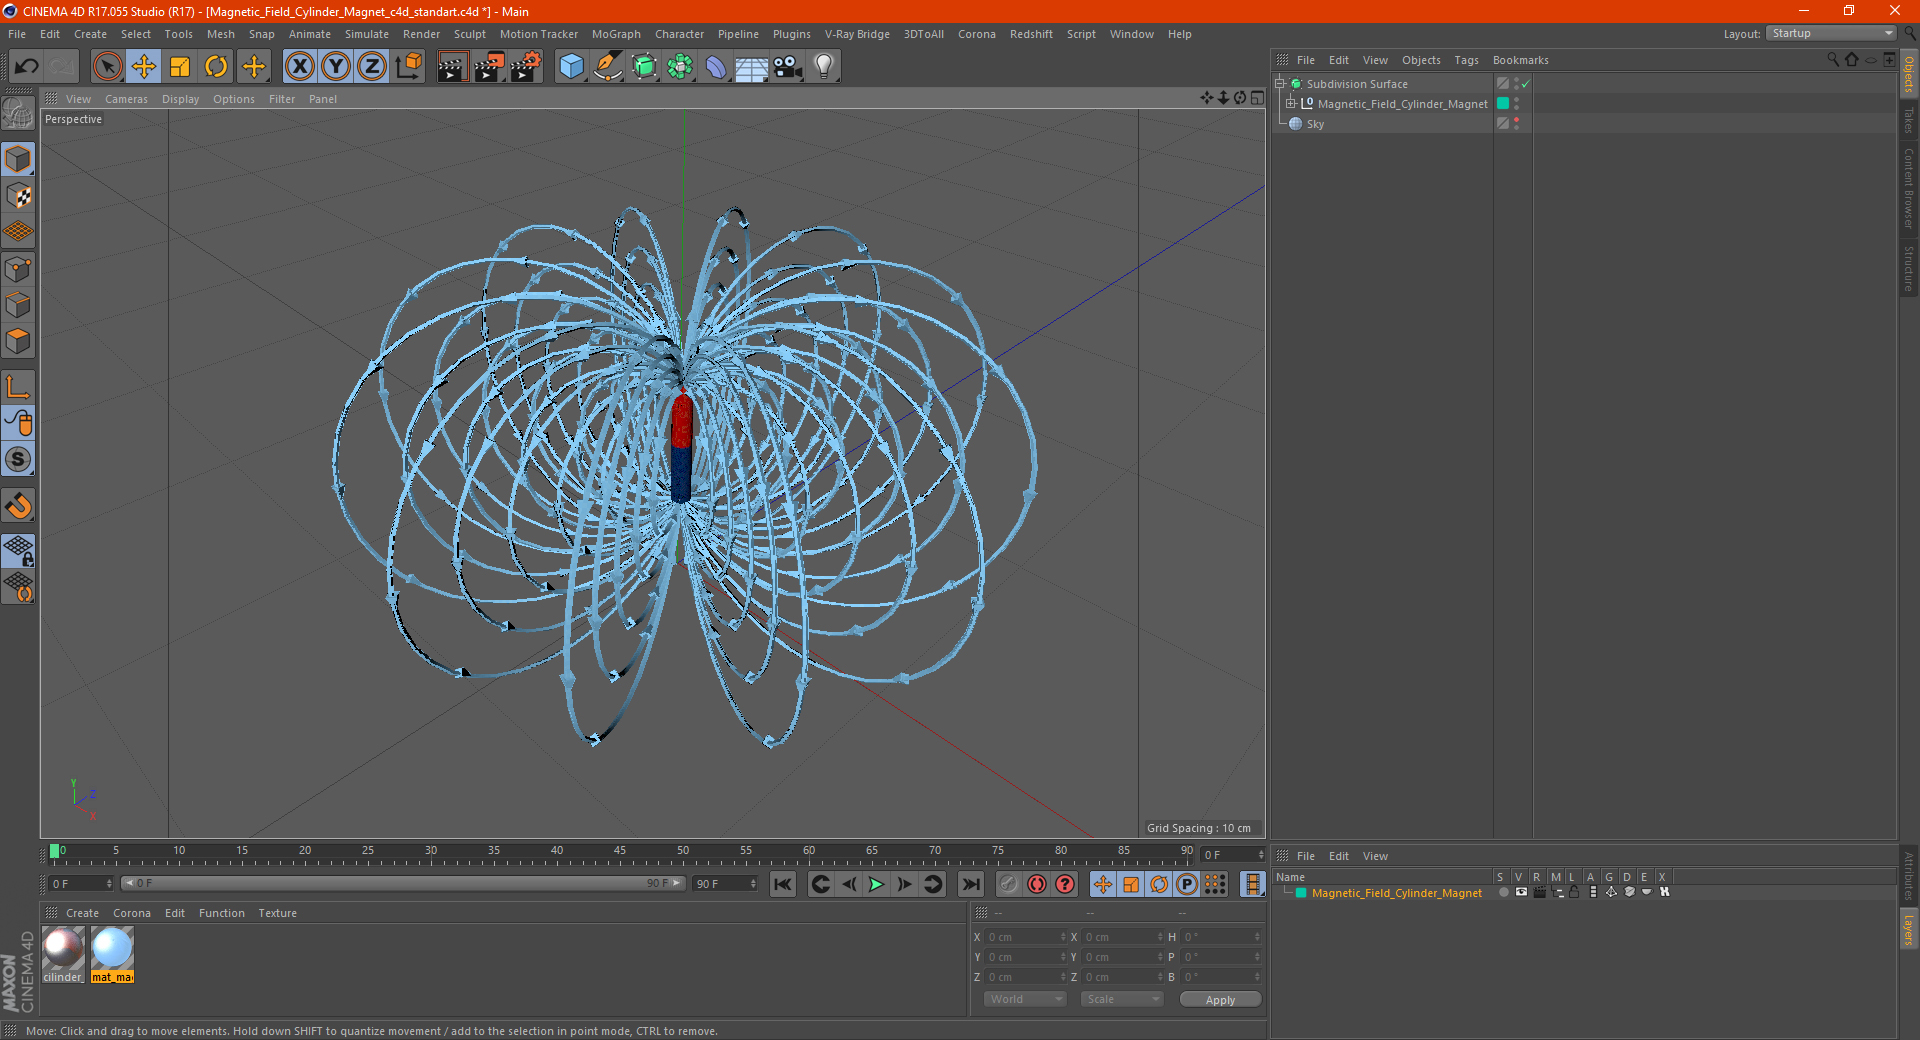Activate the Scale tool
The height and width of the screenshot is (1040, 1920).
[180, 67]
